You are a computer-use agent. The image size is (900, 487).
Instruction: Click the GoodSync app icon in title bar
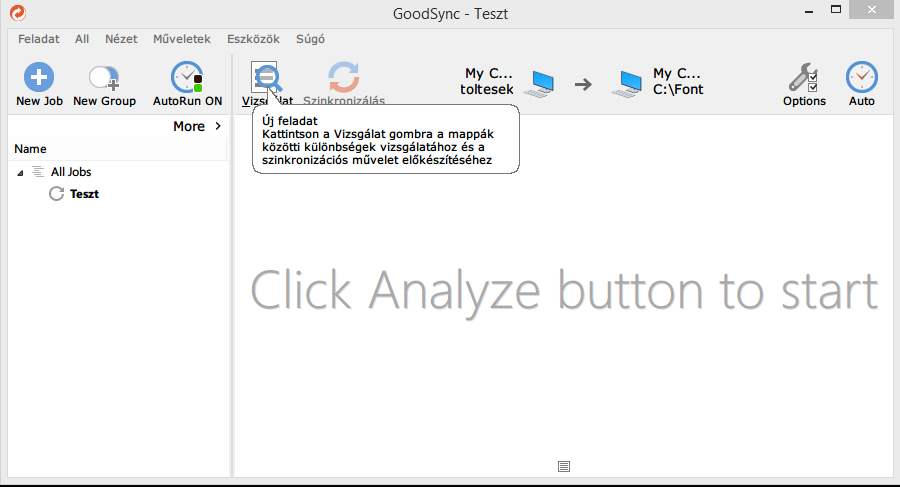[16, 12]
